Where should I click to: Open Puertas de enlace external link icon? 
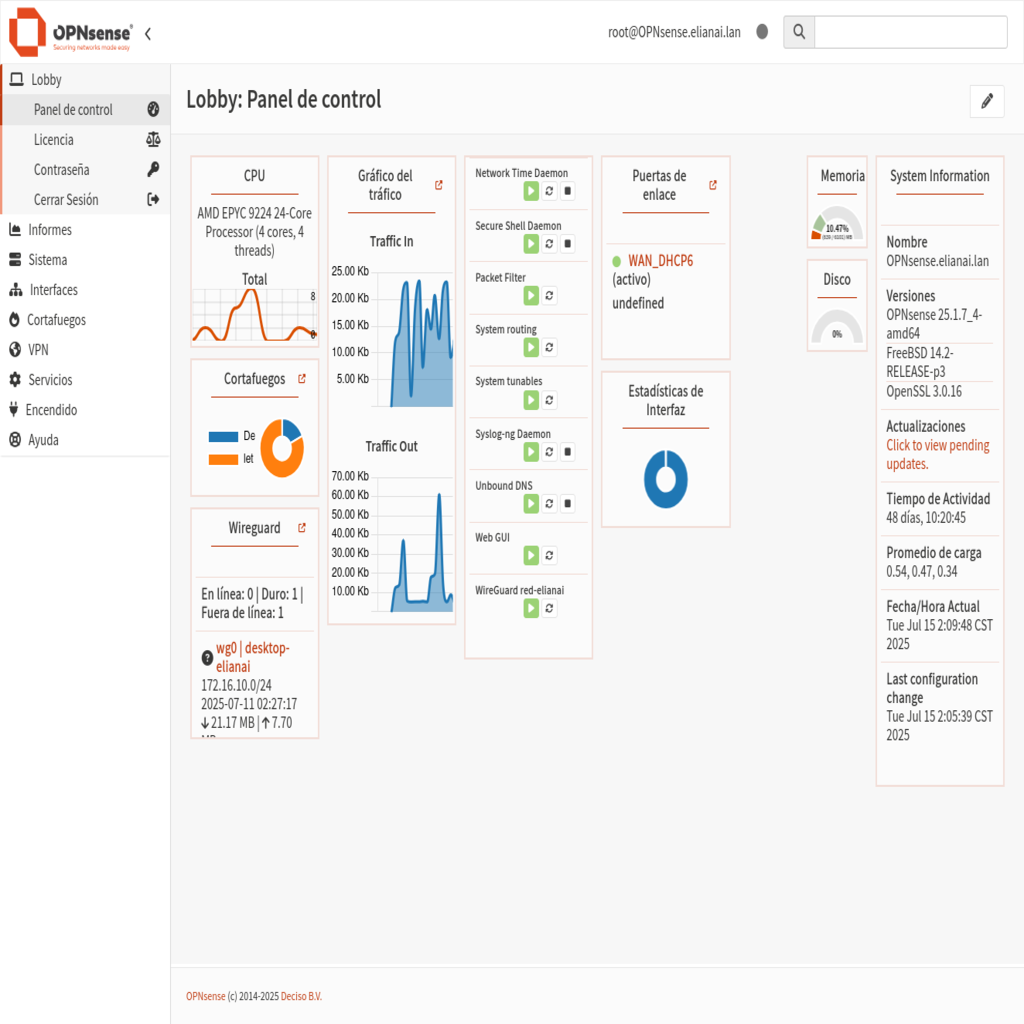(713, 185)
